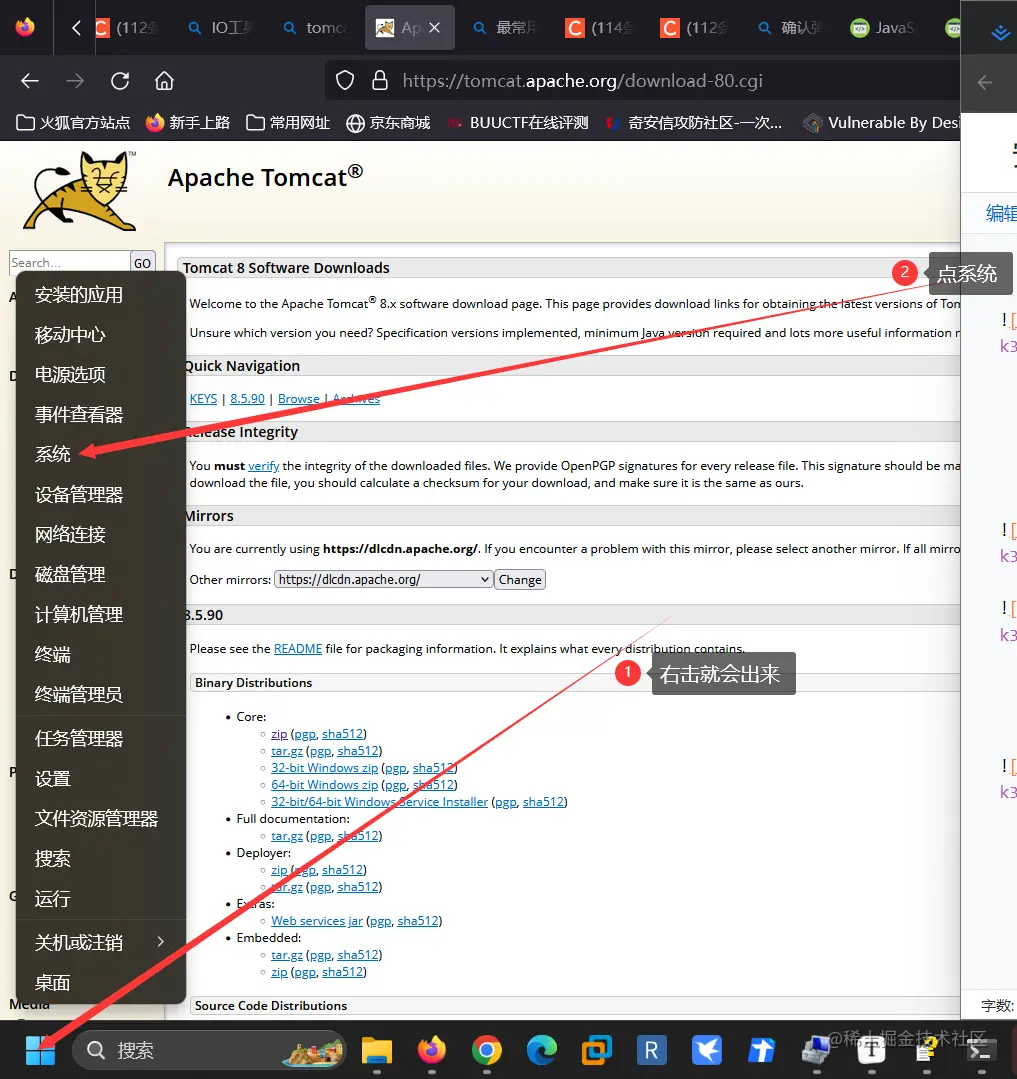The height and width of the screenshot is (1079, 1017).
Task: Switch to the '(114' CSDN tab
Action: (x=600, y=28)
